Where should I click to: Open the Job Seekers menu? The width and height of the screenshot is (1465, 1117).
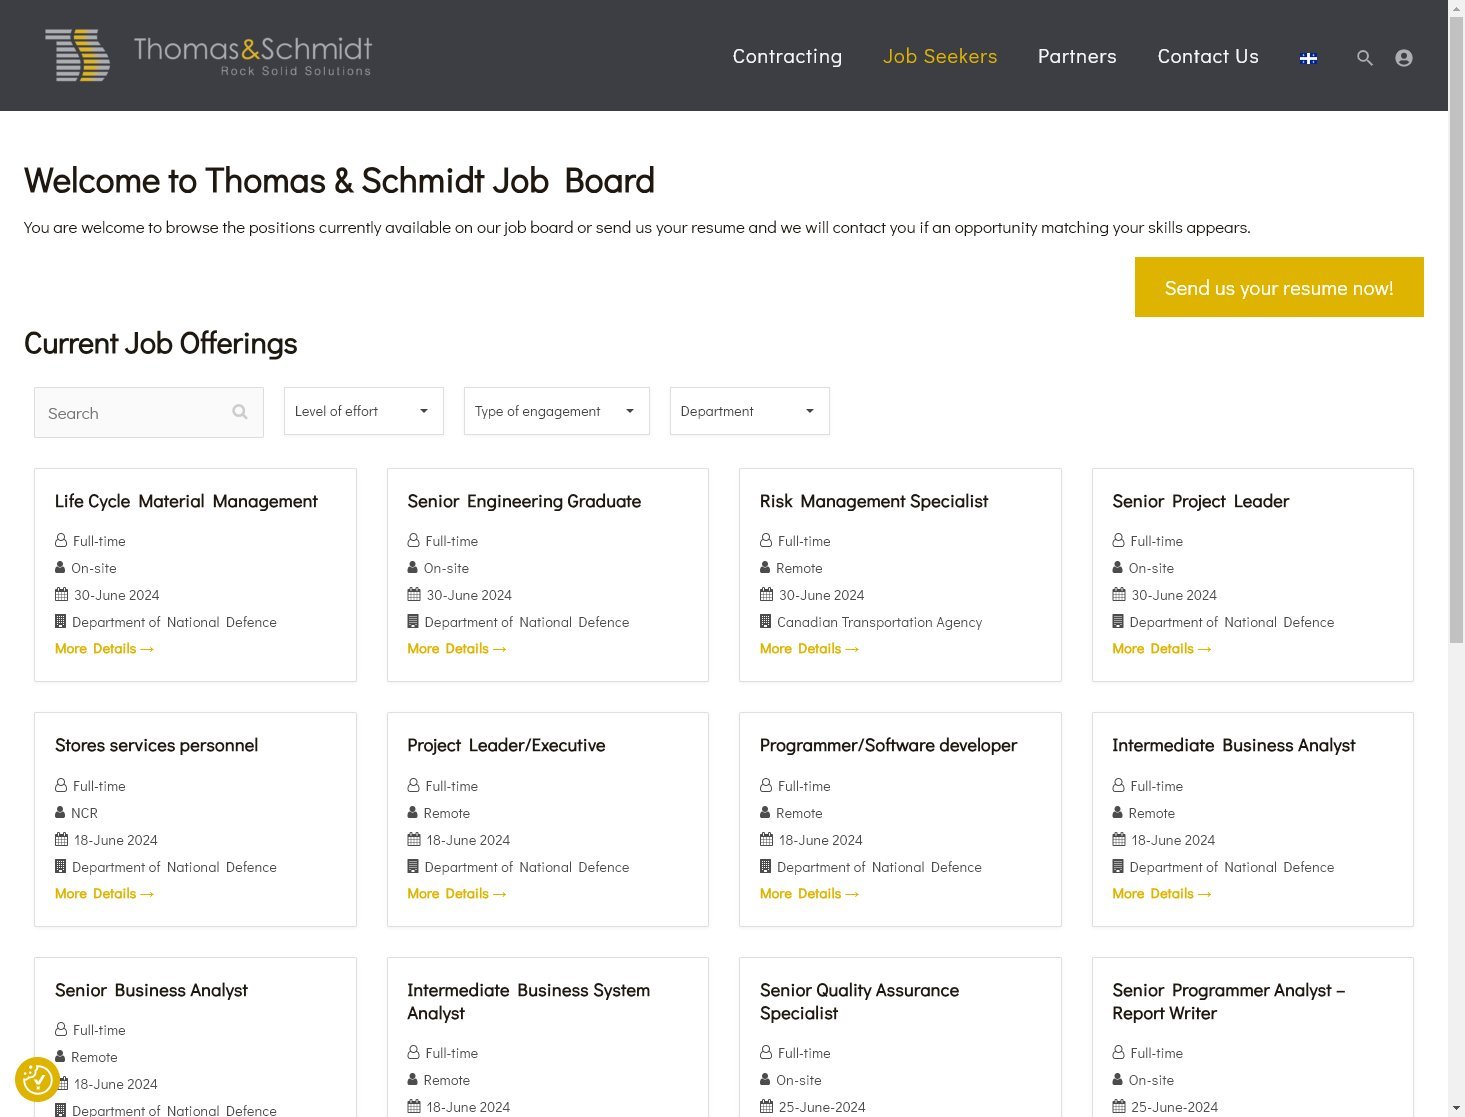[940, 56]
